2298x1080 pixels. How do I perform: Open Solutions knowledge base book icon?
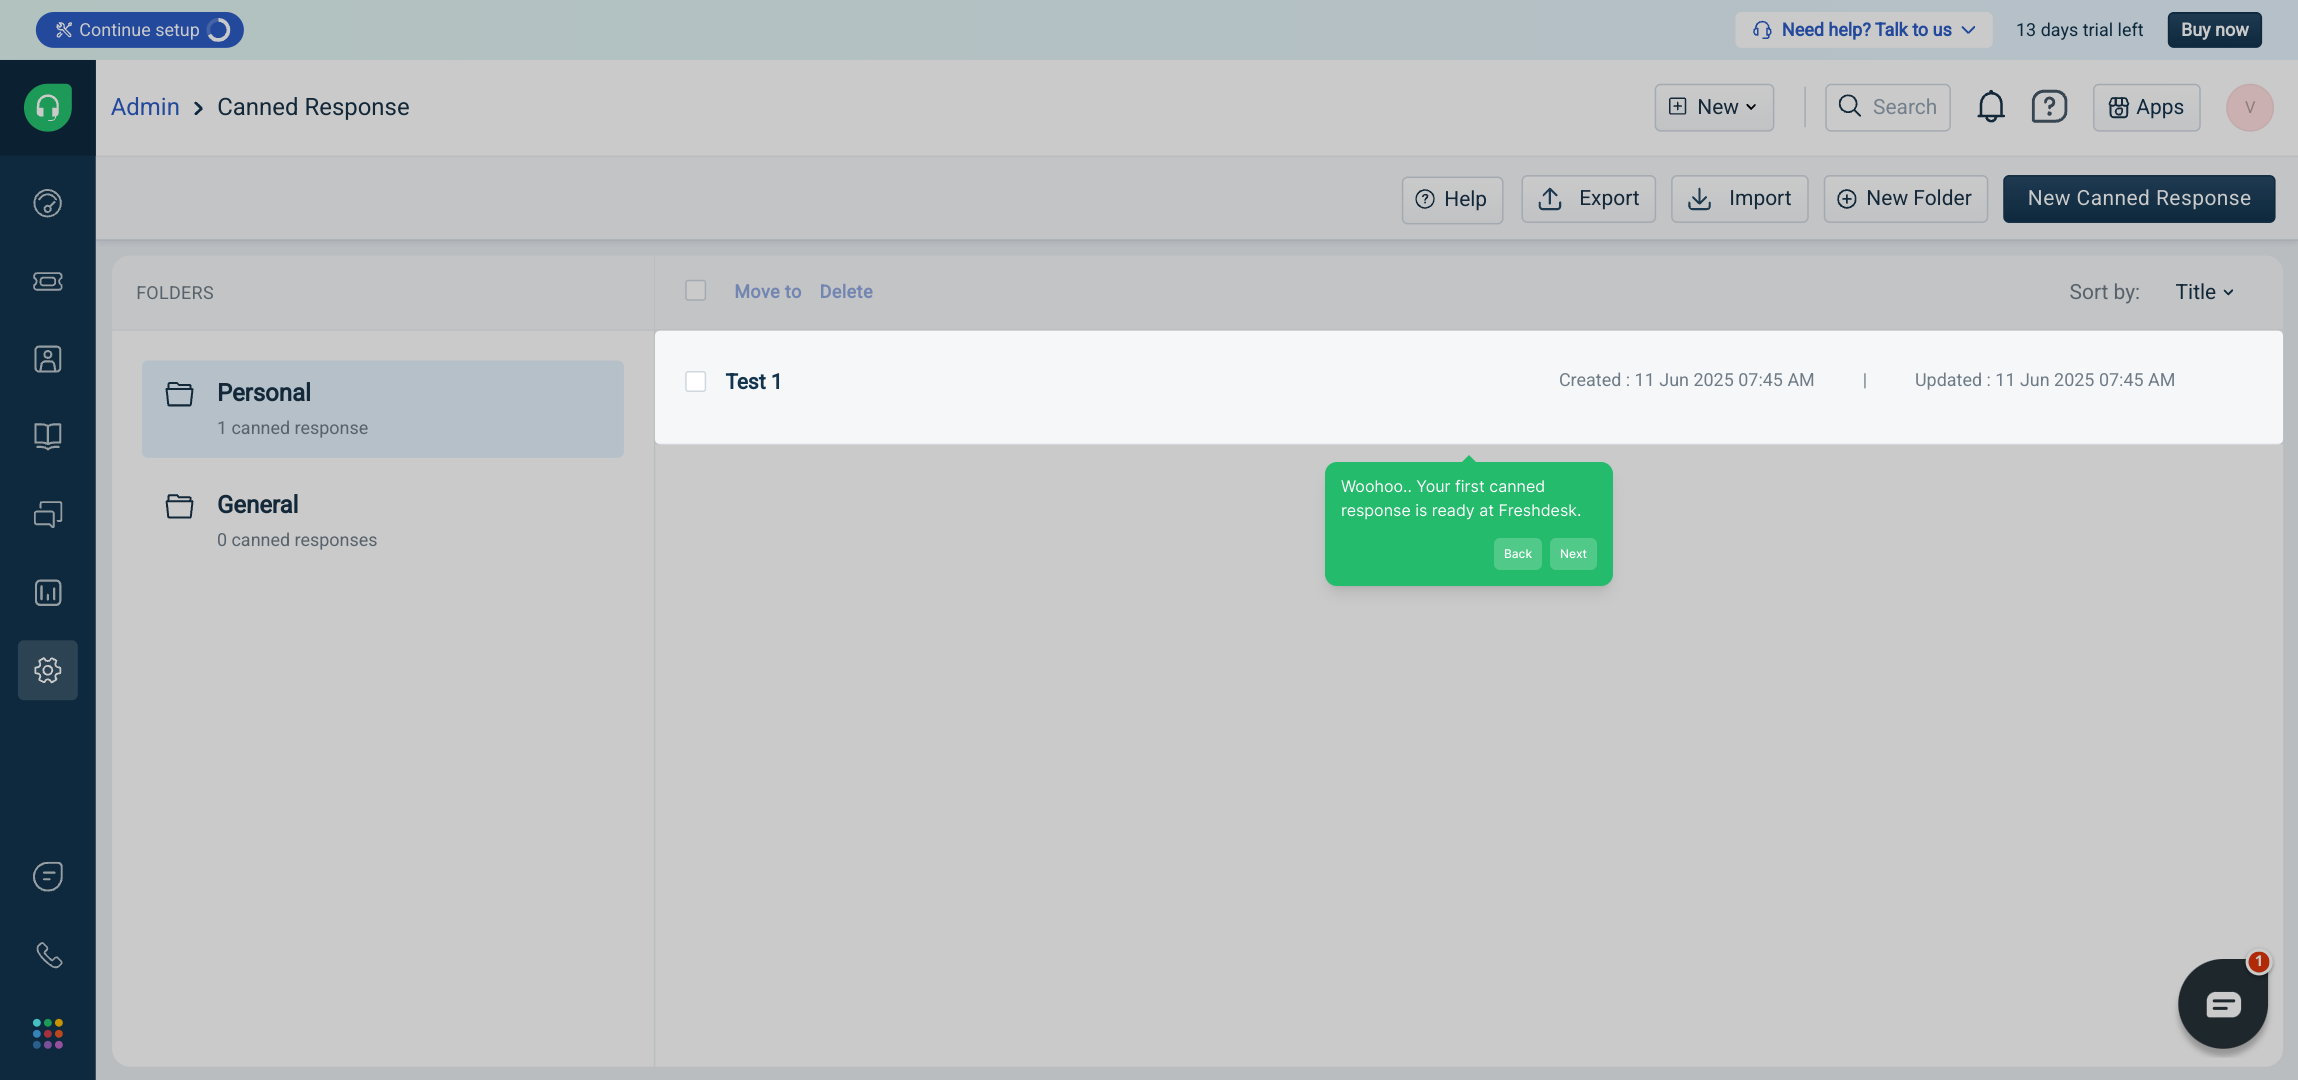(x=48, y=436)
